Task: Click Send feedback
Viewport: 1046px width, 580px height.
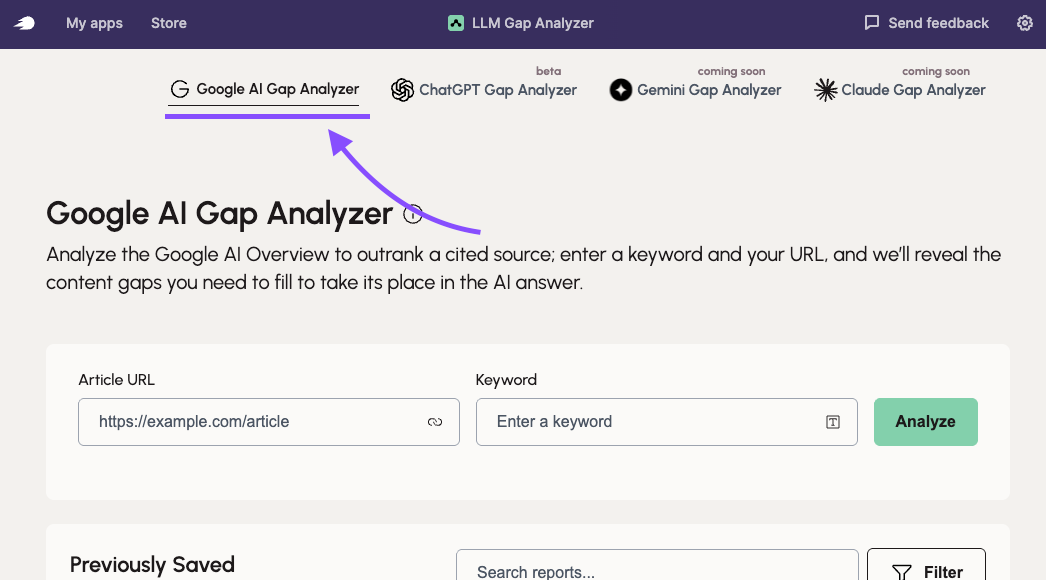Action: [937, 22]
